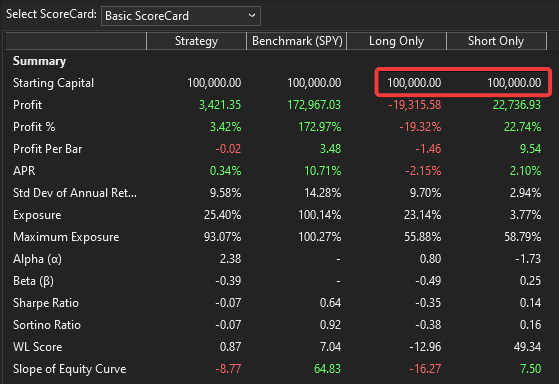Click Long Only APR value -2.15%
The width and height of the screenshot is (559, 384).
click(x=423, y=171)
